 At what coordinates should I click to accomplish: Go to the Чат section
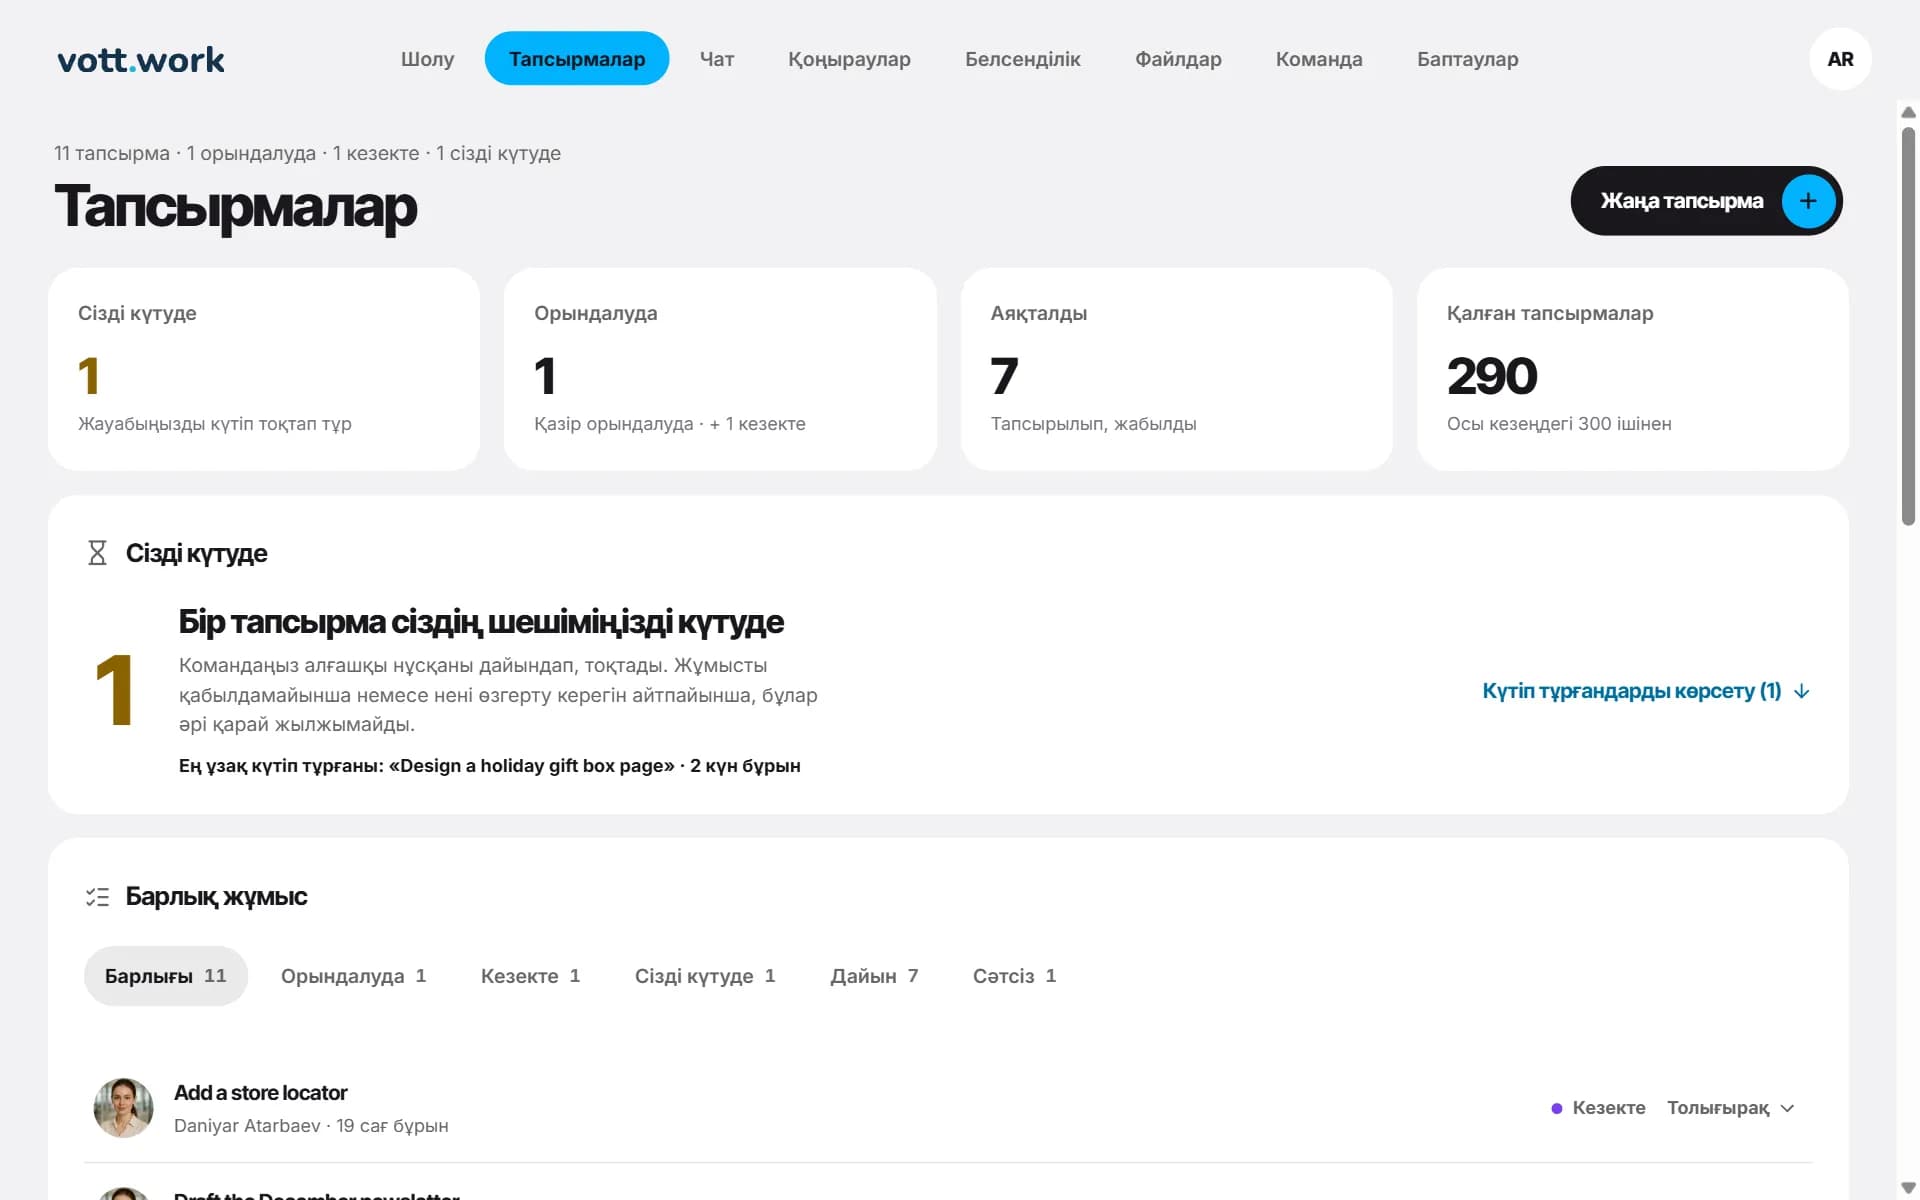717,59
